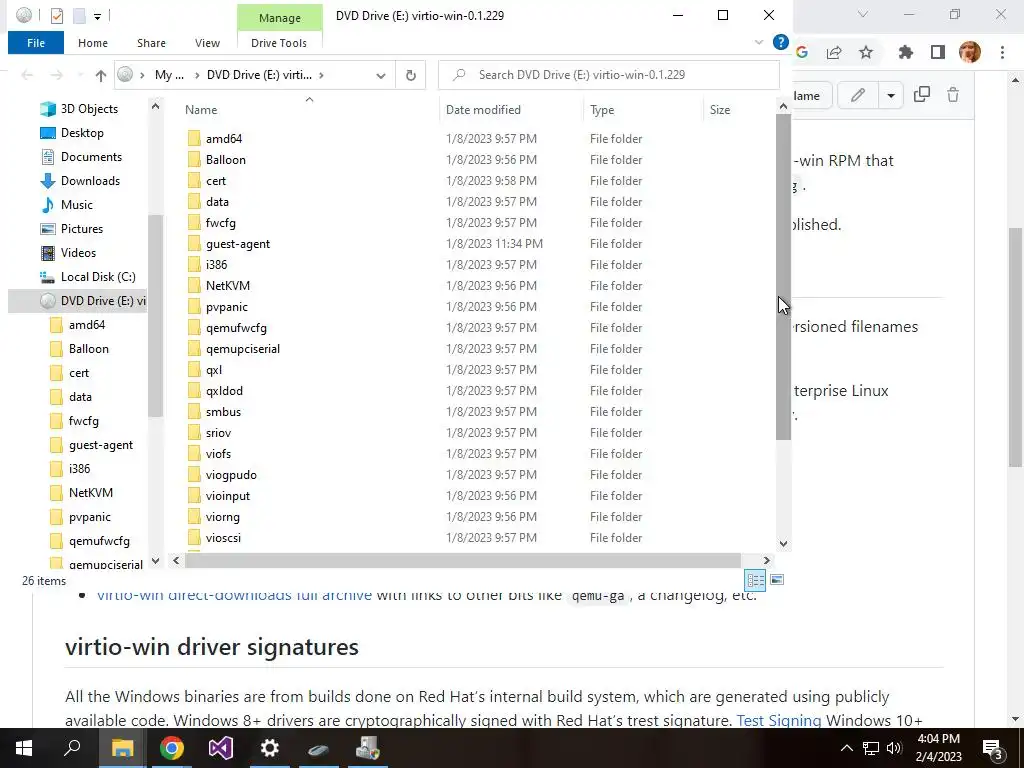Open the Test Signing link in Chrome
The image size is (1024, 768).
(778, 720)
